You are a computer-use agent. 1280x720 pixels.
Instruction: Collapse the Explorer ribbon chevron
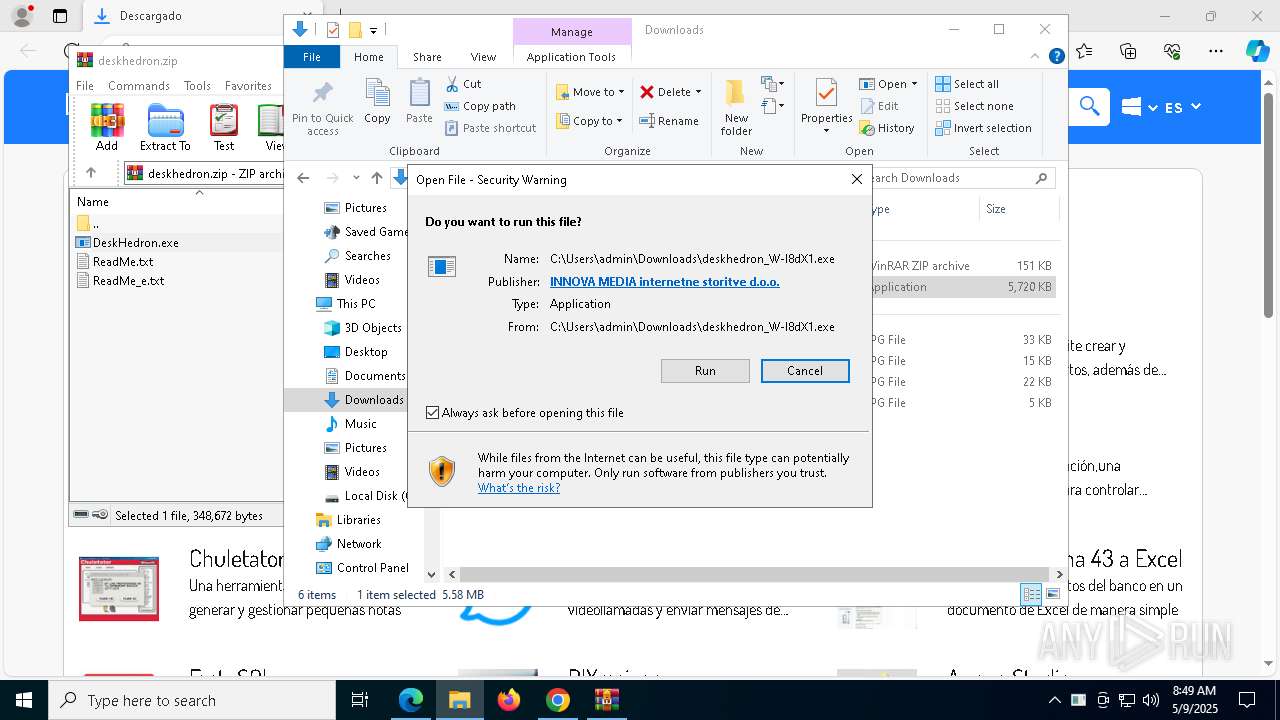pos(1036,57)
